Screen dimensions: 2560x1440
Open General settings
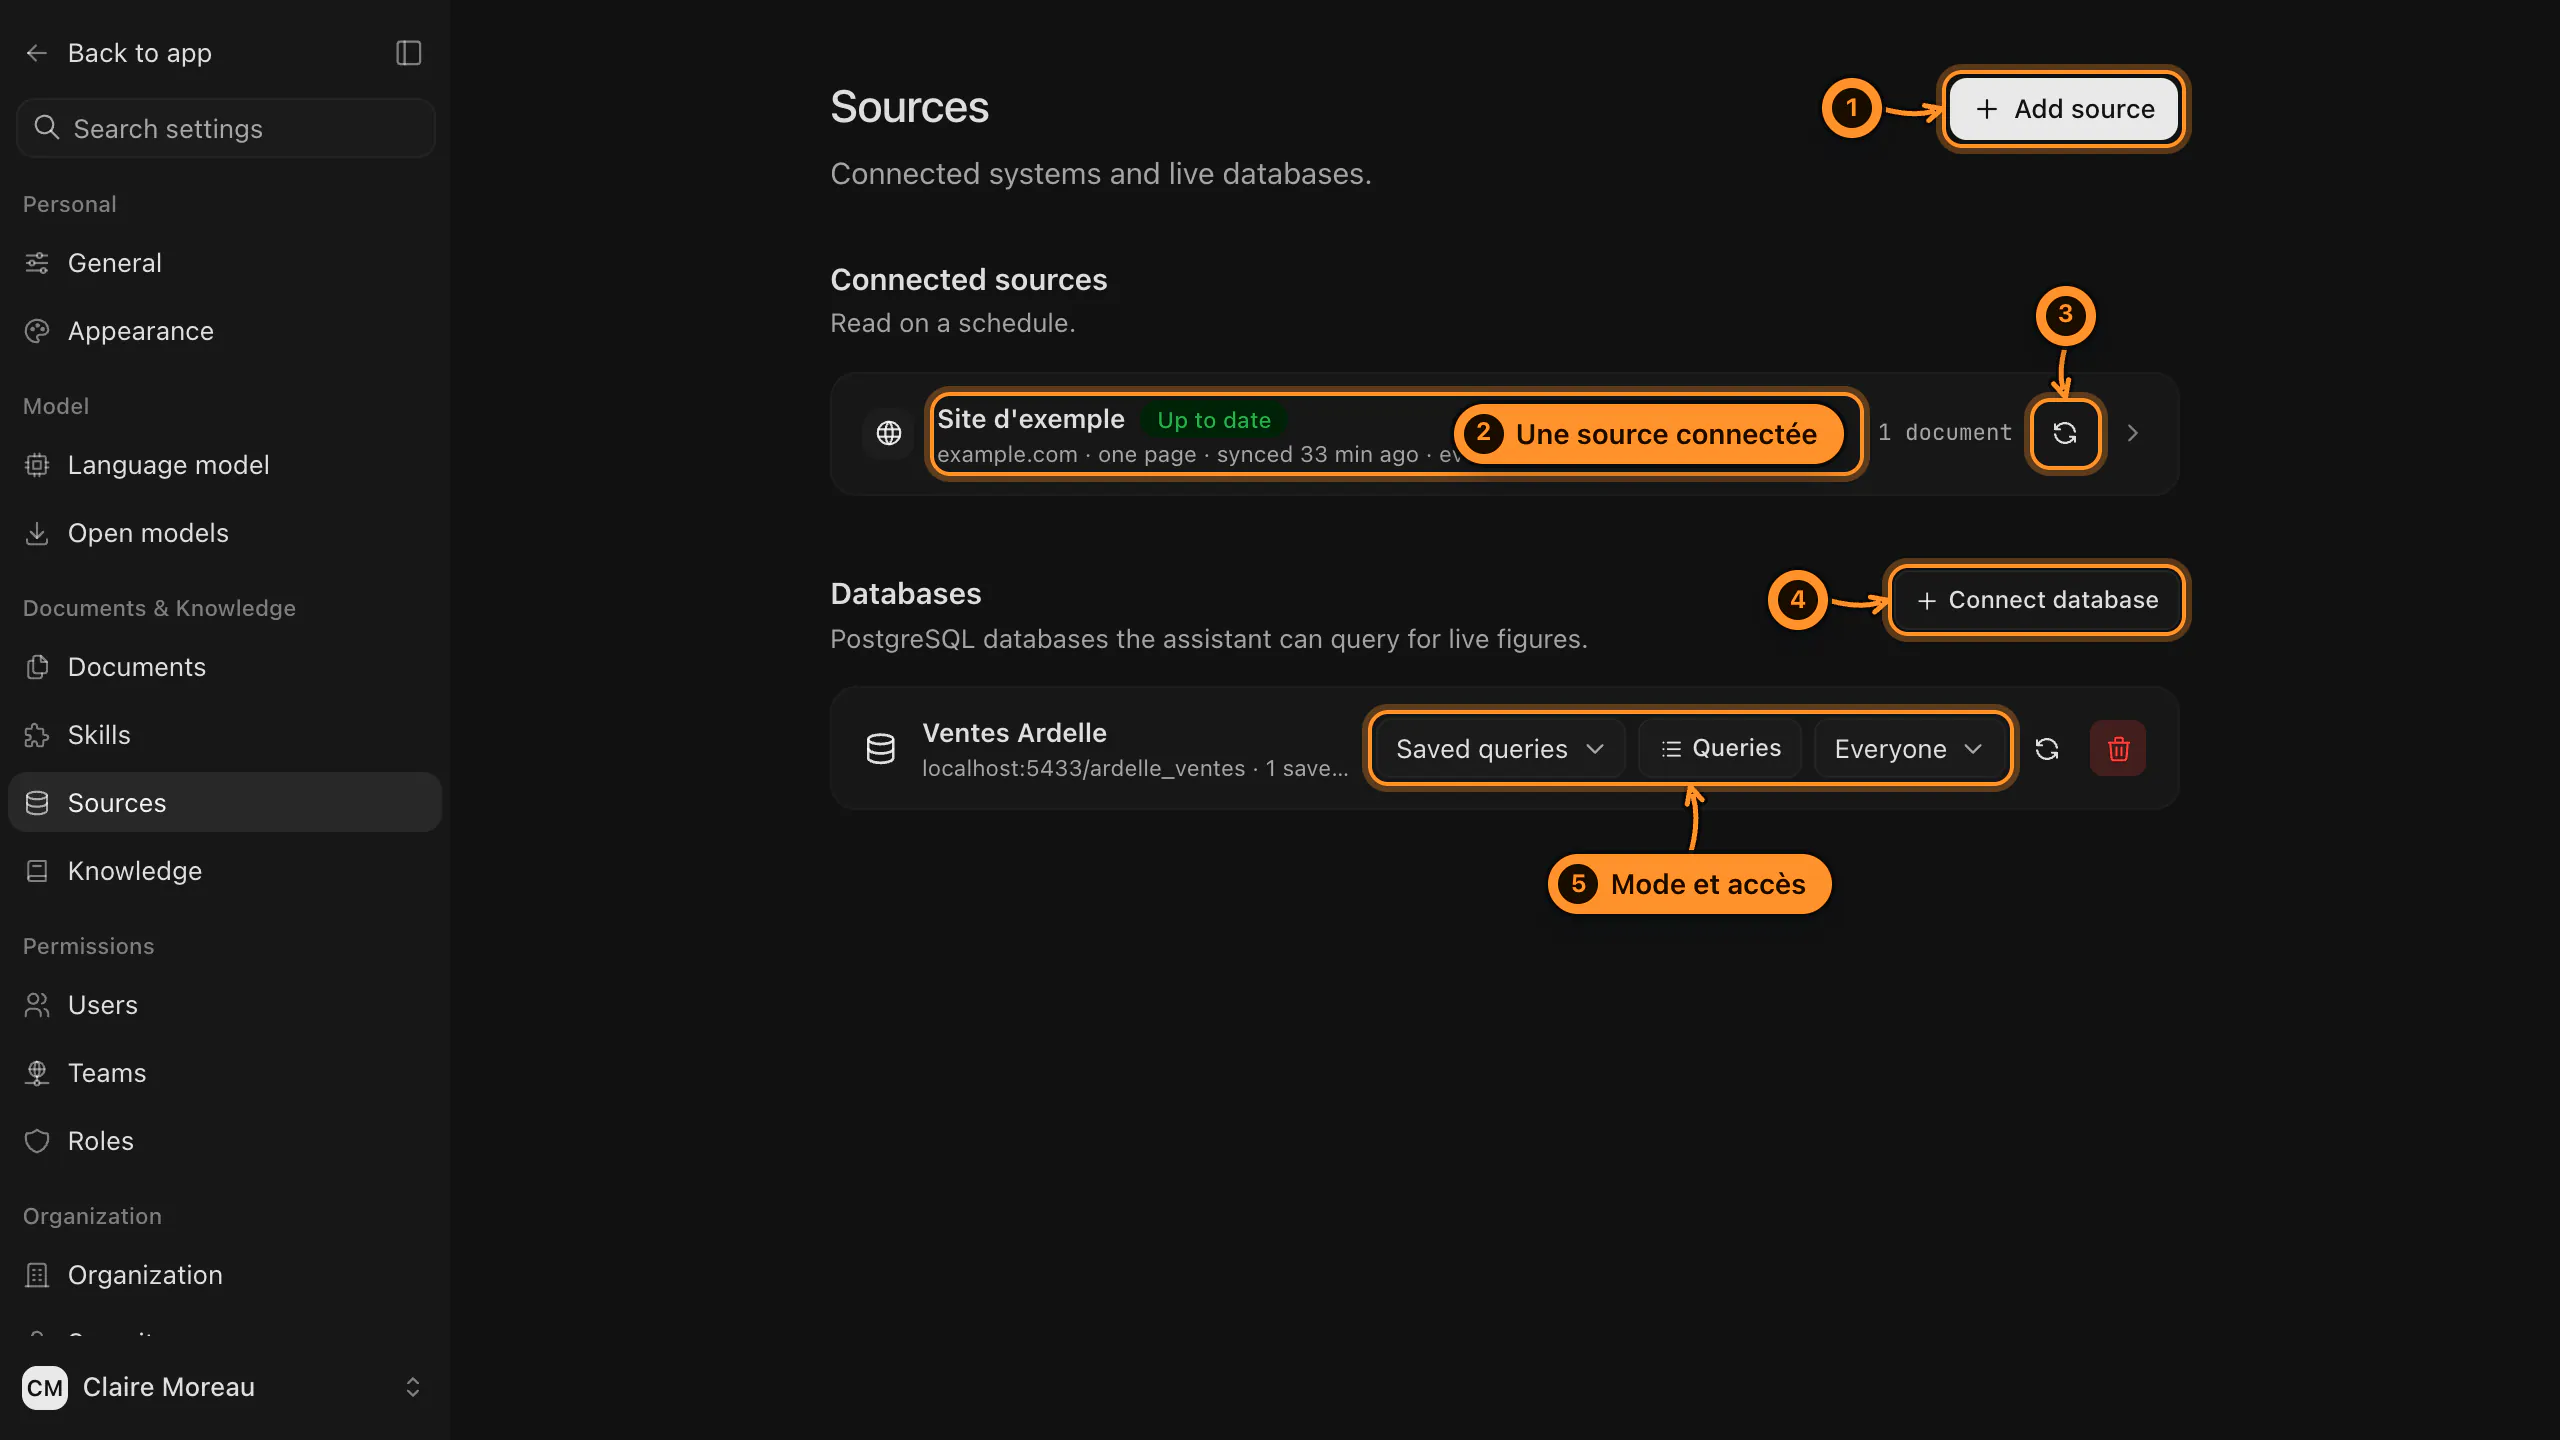click(225, 263)
